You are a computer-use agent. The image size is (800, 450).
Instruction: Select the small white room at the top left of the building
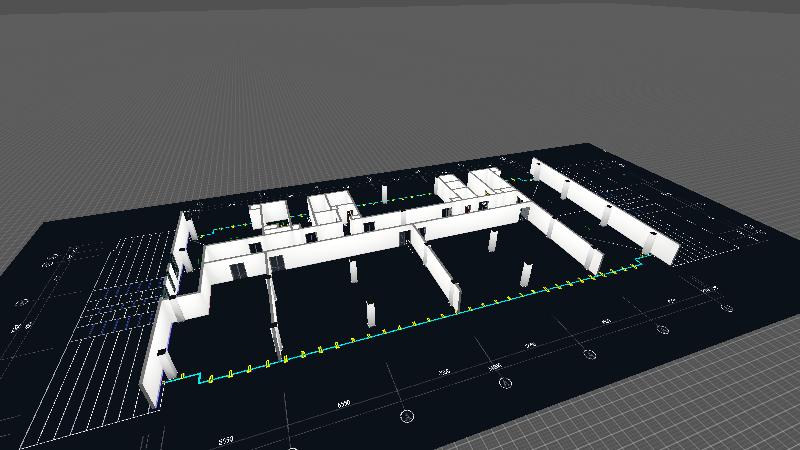(268, 214)
